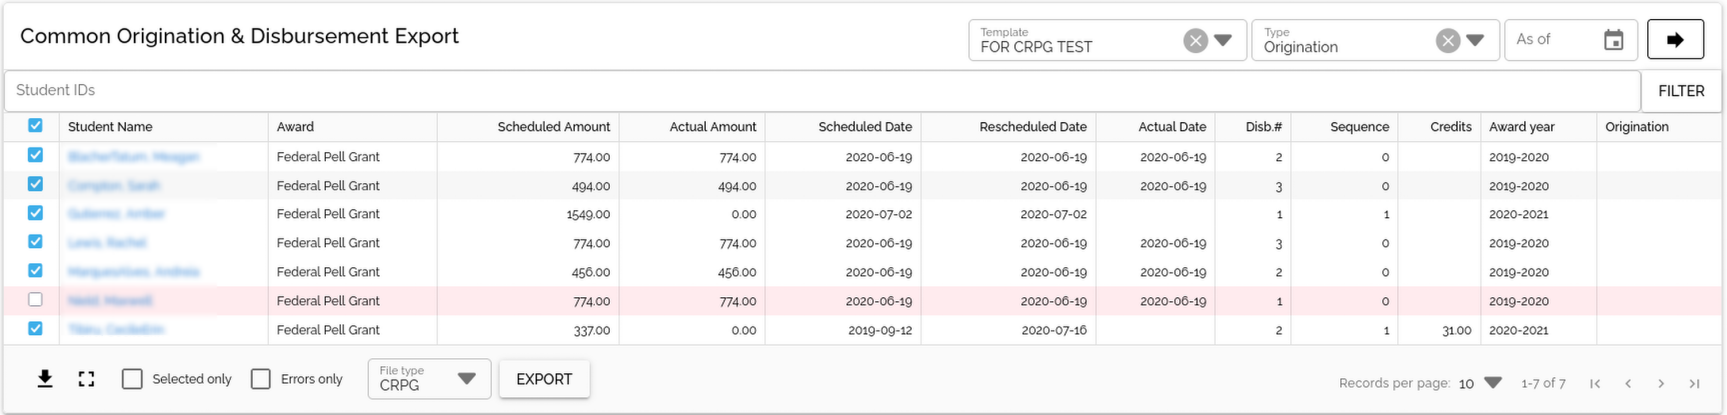Image resolution: width=1727 pixels, height=415 pixels.
Task: Check the unchecked row highlighted in pink
Action: coord(36,299)
